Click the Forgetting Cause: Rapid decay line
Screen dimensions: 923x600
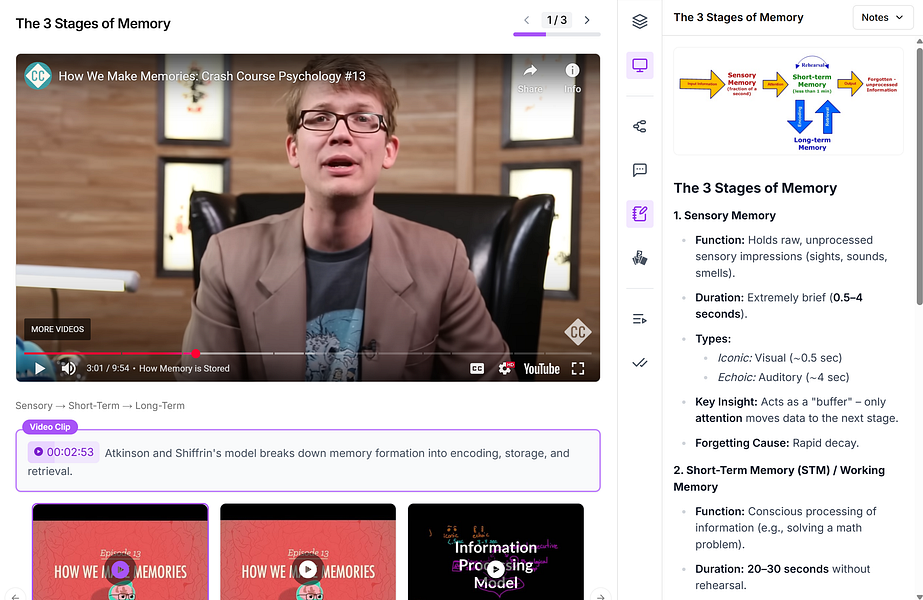point(777,443)
